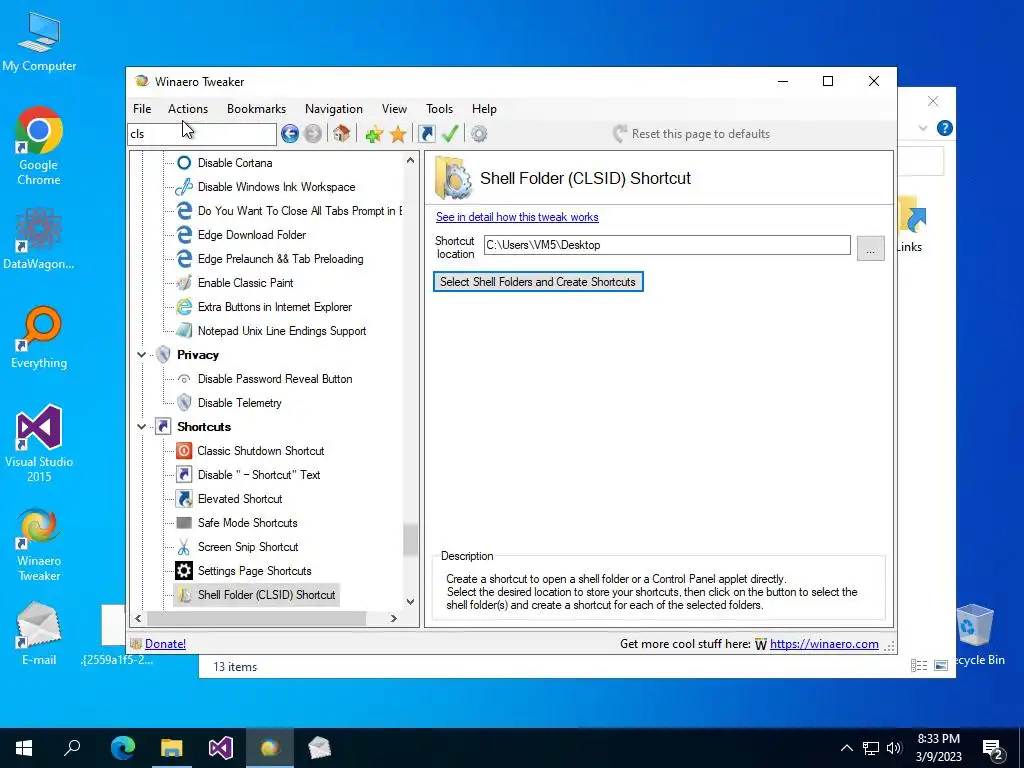1024x768 pixels.
Task: Open Microsoft Edge from the taskbar
Action: pos(122,747)
